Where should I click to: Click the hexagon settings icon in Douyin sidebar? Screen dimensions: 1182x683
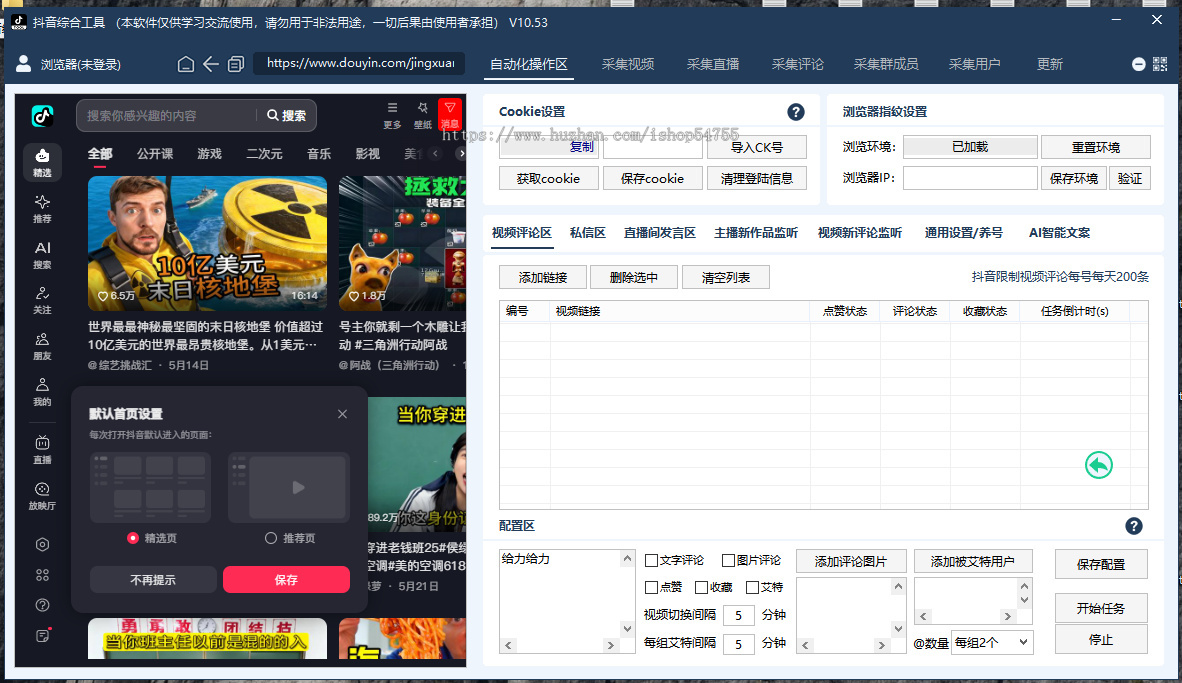click(42, 544)
